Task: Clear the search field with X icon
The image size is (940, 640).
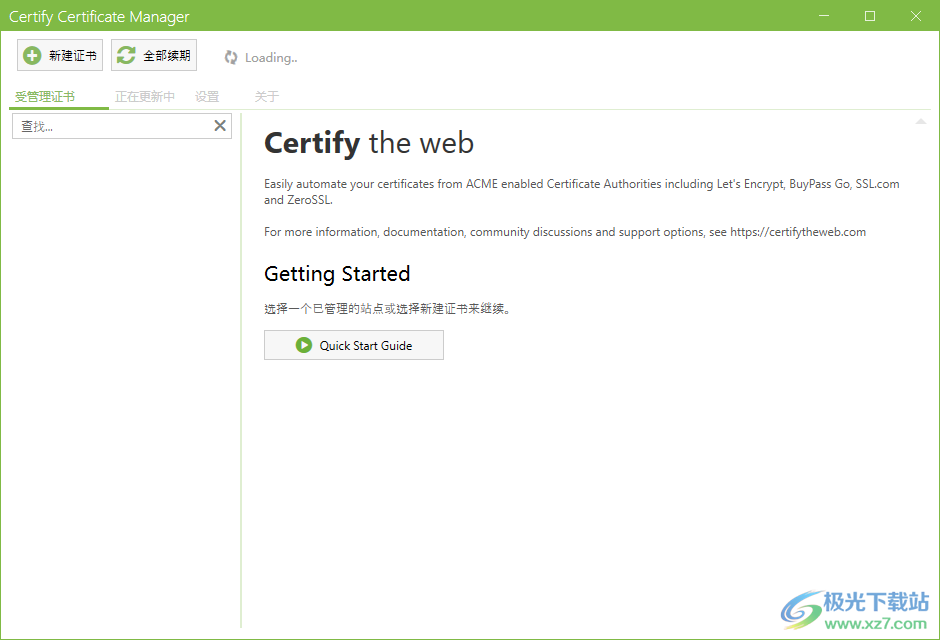Action: (220, 126)
